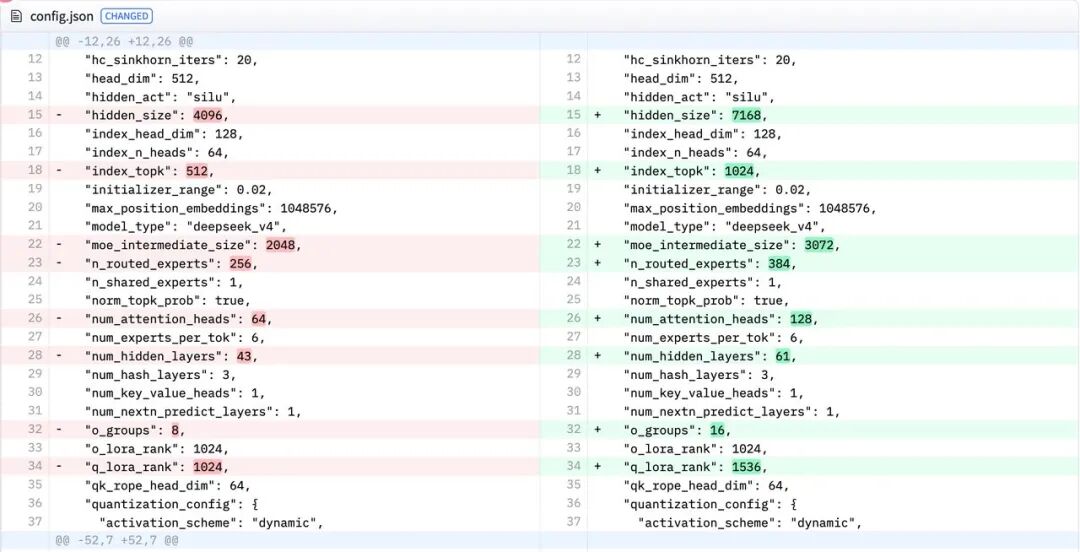Select removed line "num_attention_heads": 64
The height and width of the screenshot is (552, 1080).
pyautogui.click(x=270, y=319)
